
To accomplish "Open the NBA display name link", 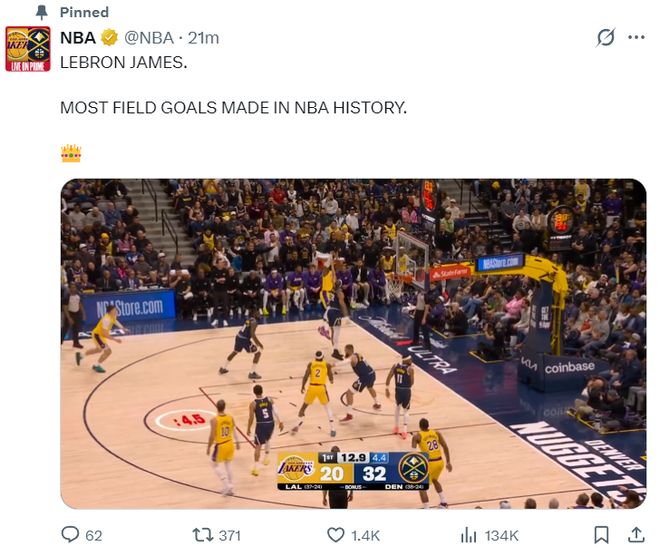I will point(78,38).
